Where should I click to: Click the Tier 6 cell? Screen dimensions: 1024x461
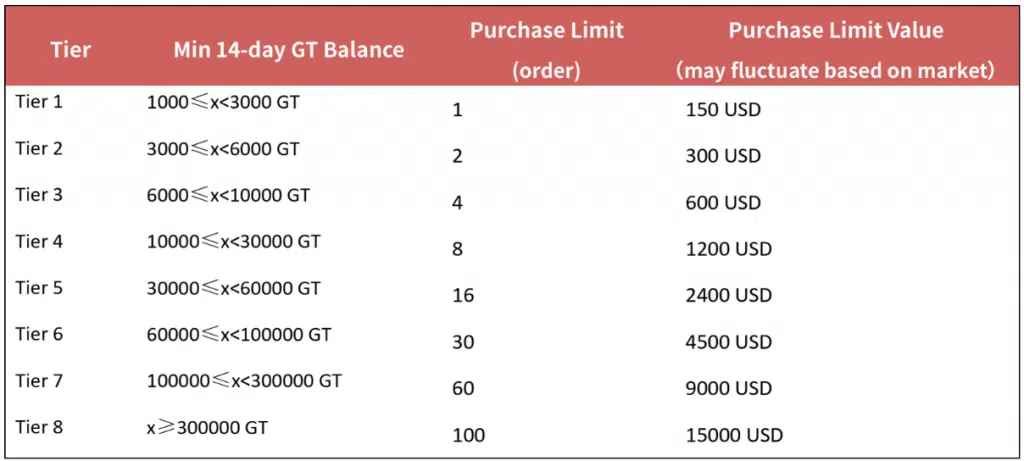tap(39, 334)
